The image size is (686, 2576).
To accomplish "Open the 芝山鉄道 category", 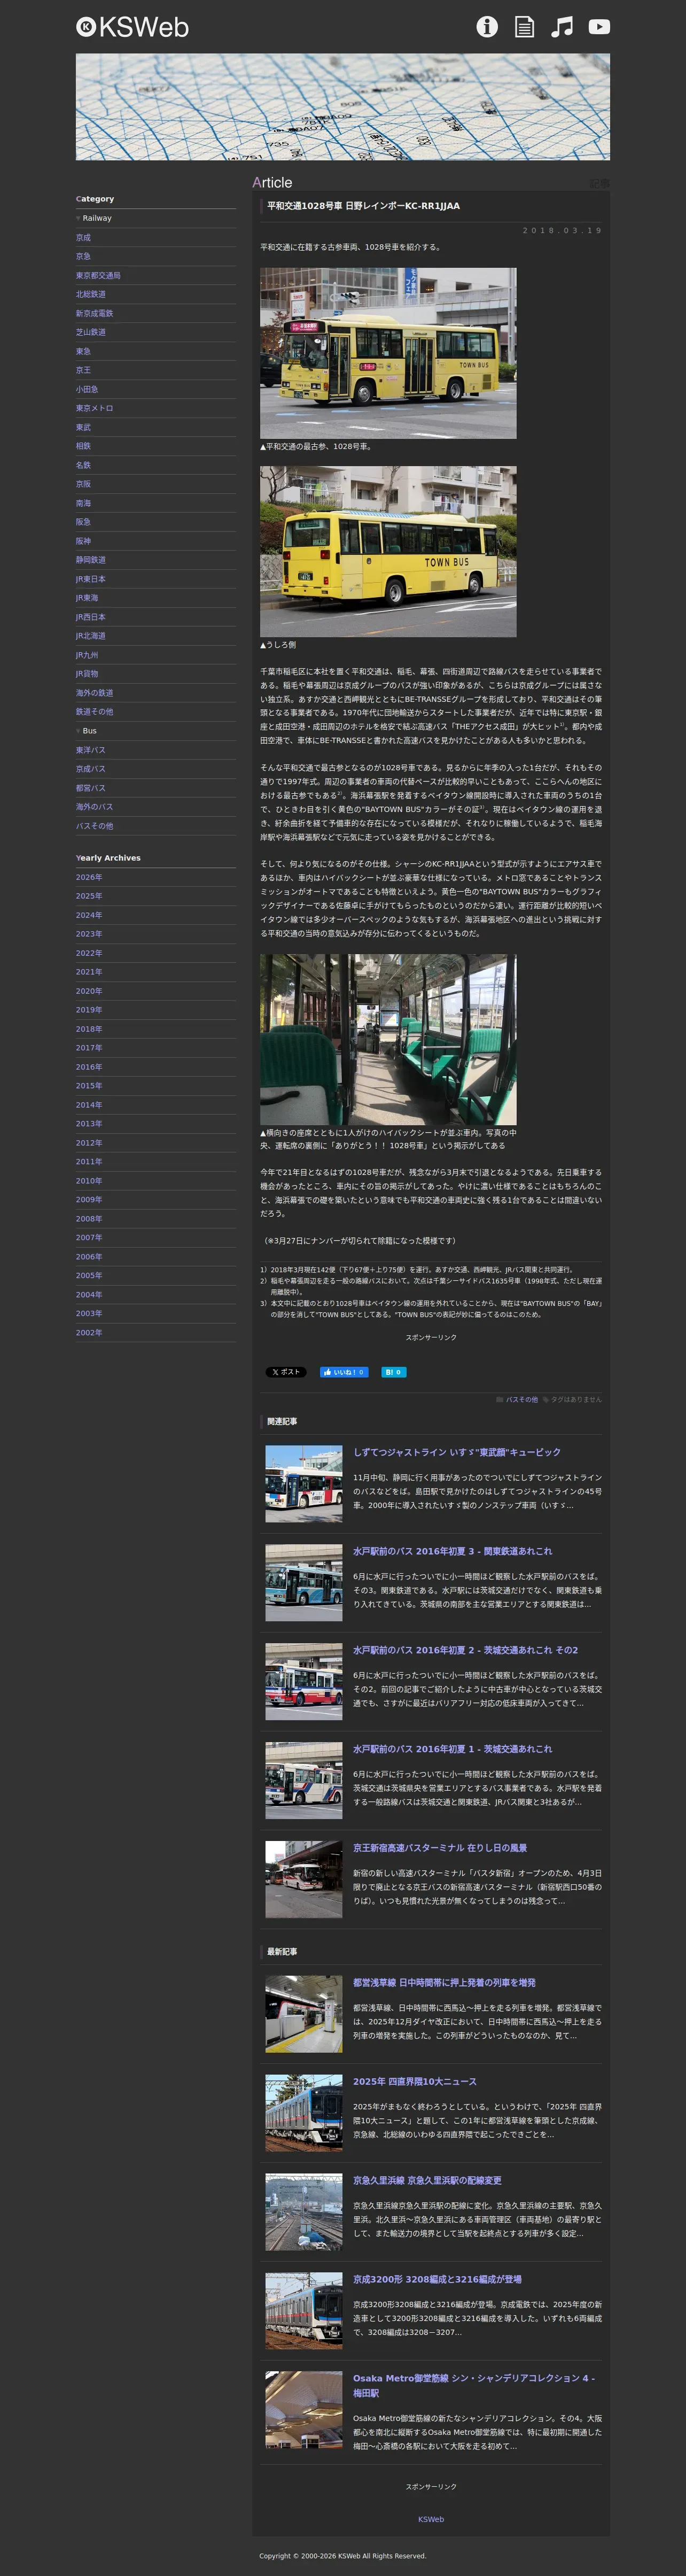I will point(91,332).
